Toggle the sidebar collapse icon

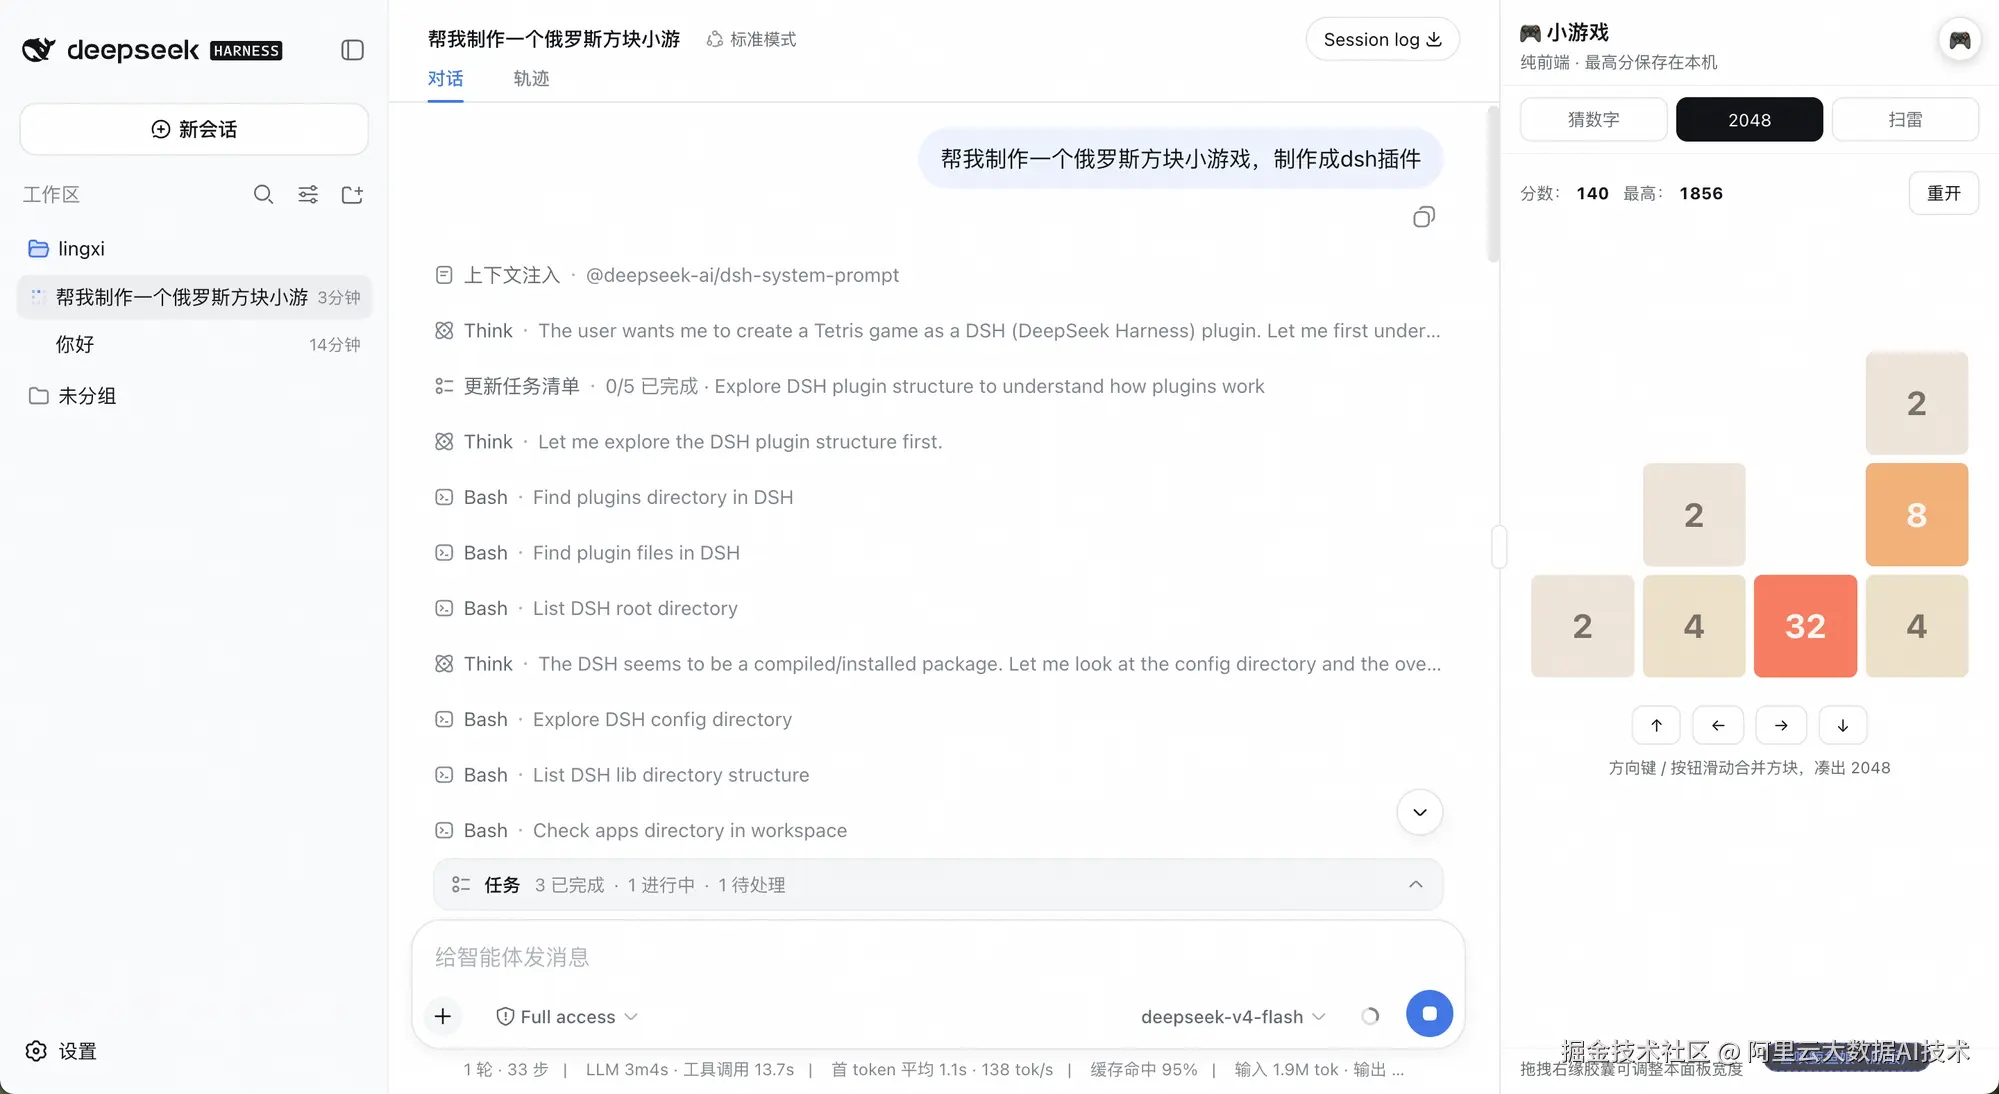pos(352,50)
